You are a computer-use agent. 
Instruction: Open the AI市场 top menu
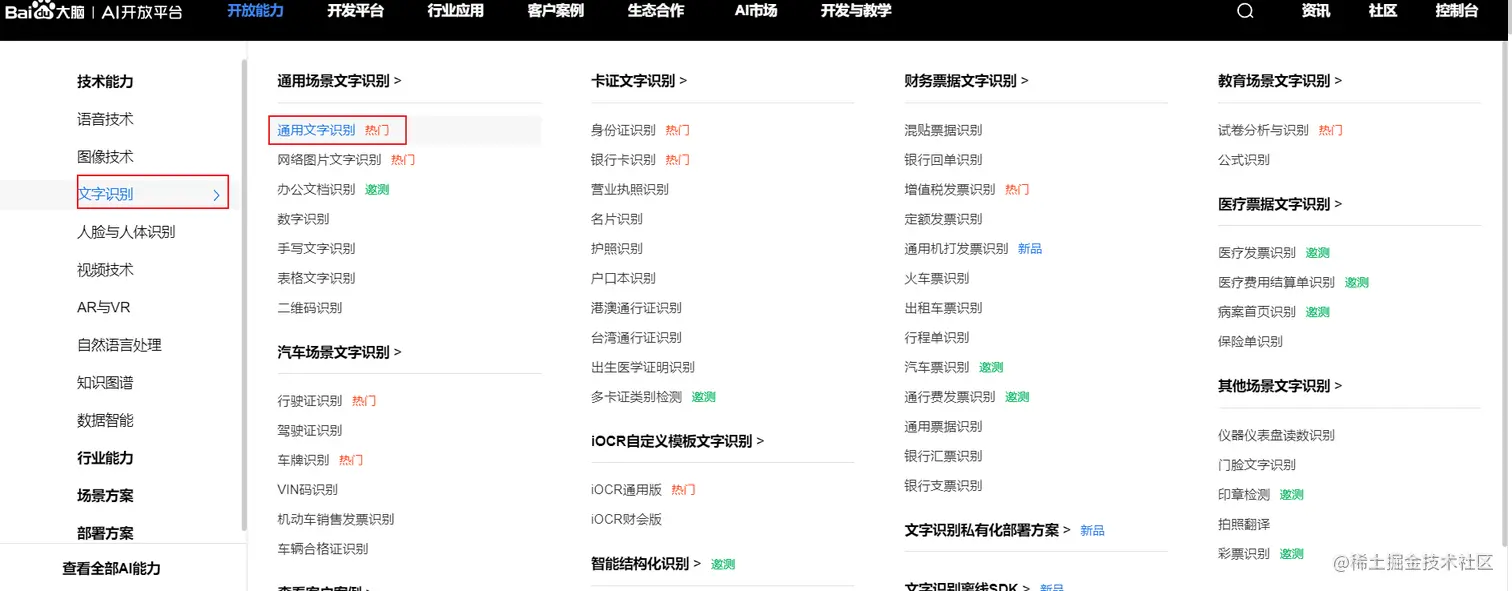pos(756,11)
